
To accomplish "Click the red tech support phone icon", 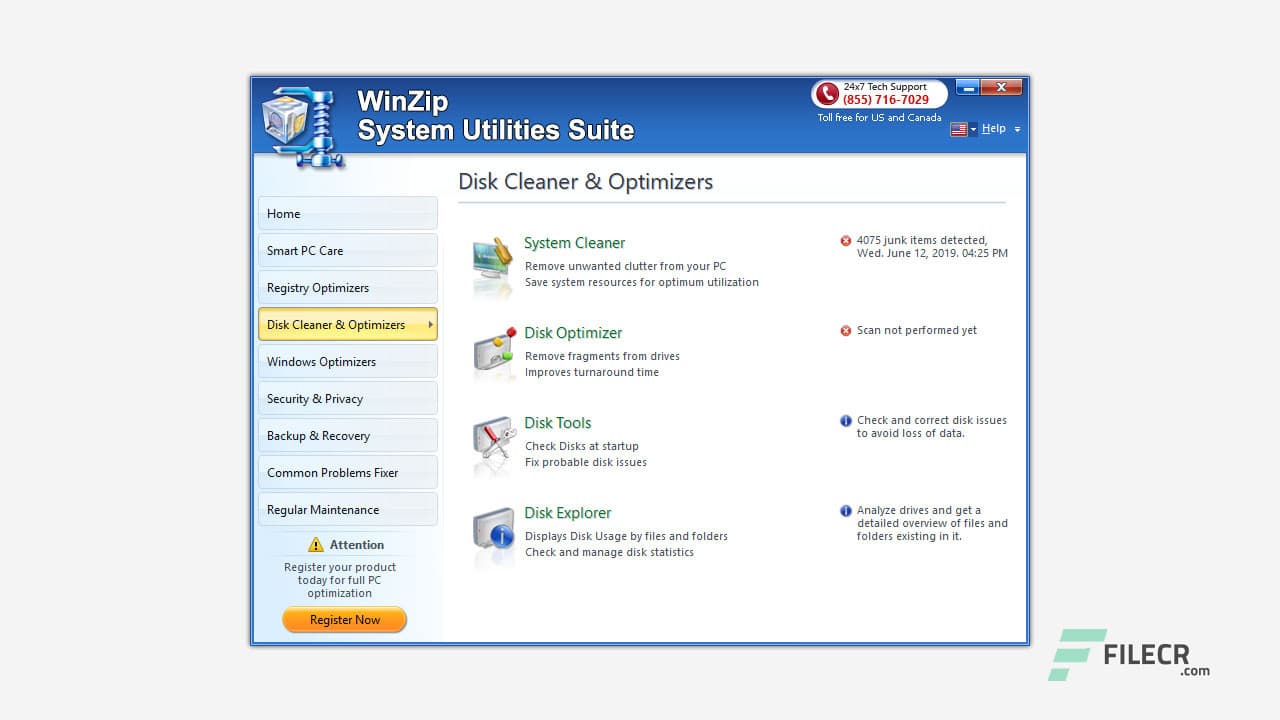I will click(x=827, y=95).
